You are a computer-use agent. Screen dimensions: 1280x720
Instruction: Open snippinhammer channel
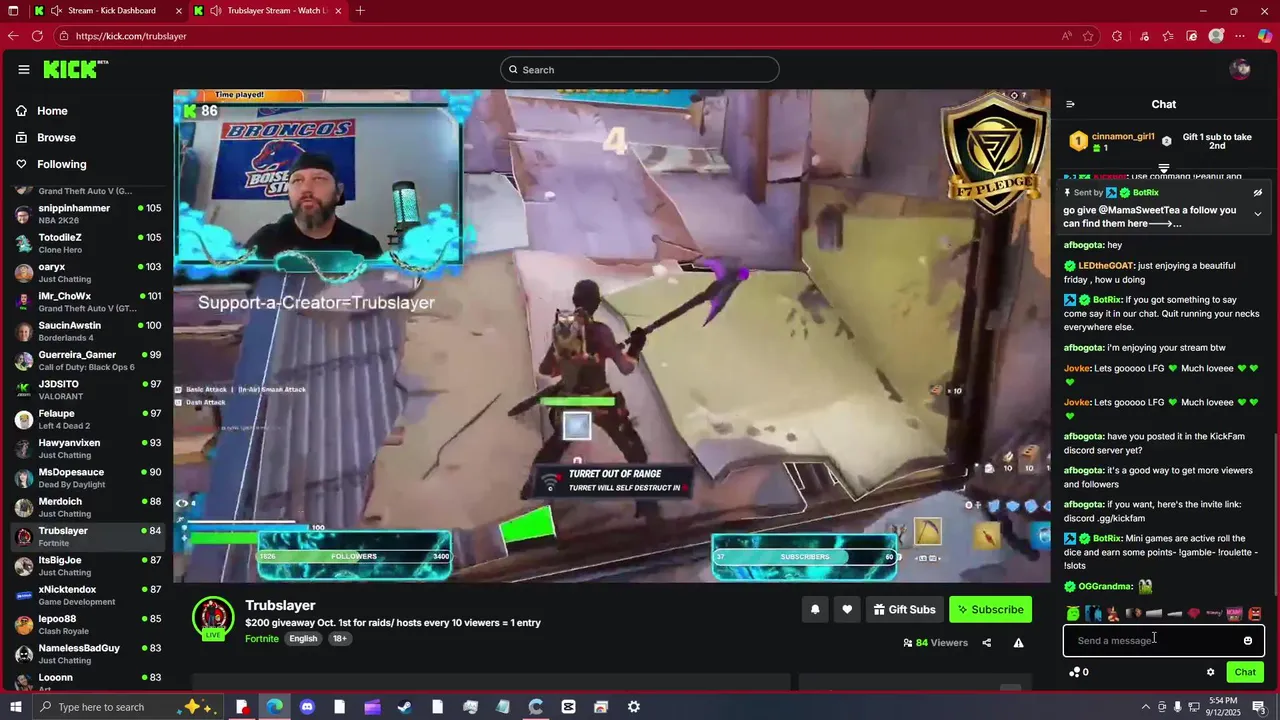[88, 214]
